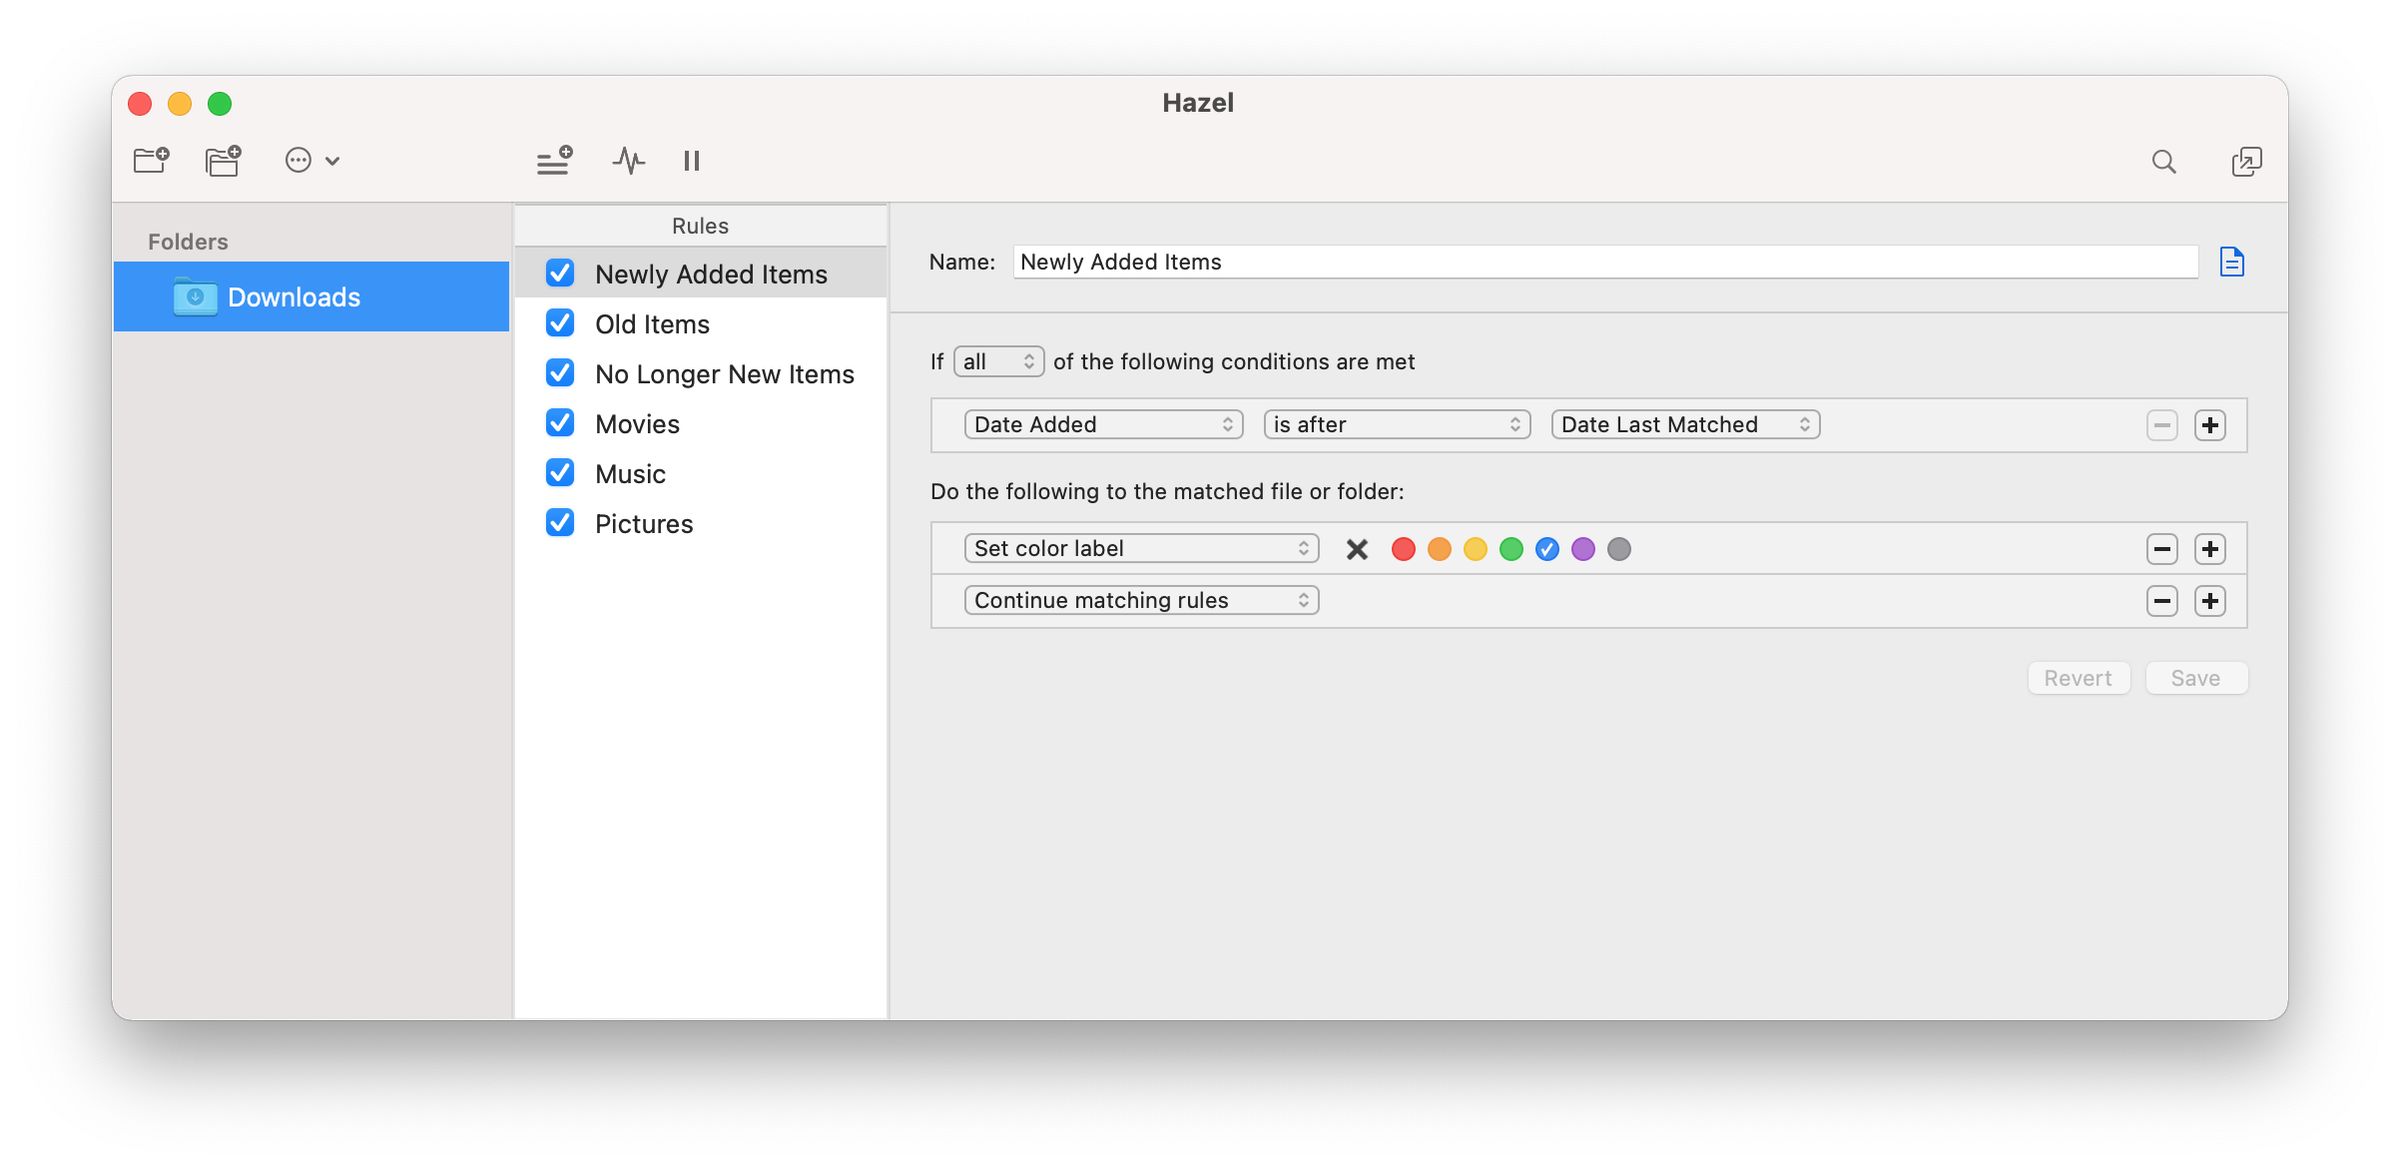Toggle the Movies rule checkbox
Viewport: 2400px width, 1168px height.
(x=560, y=423)
